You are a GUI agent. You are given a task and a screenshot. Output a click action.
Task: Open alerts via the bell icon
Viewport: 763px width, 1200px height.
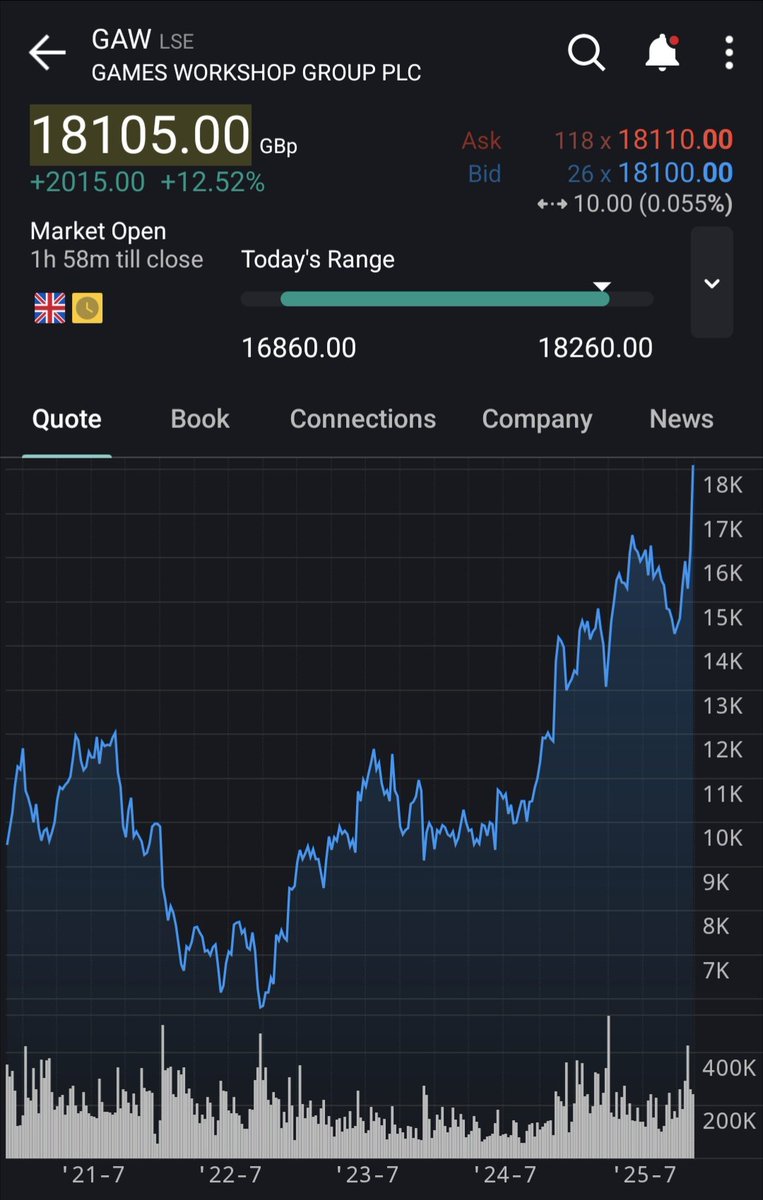664,53
